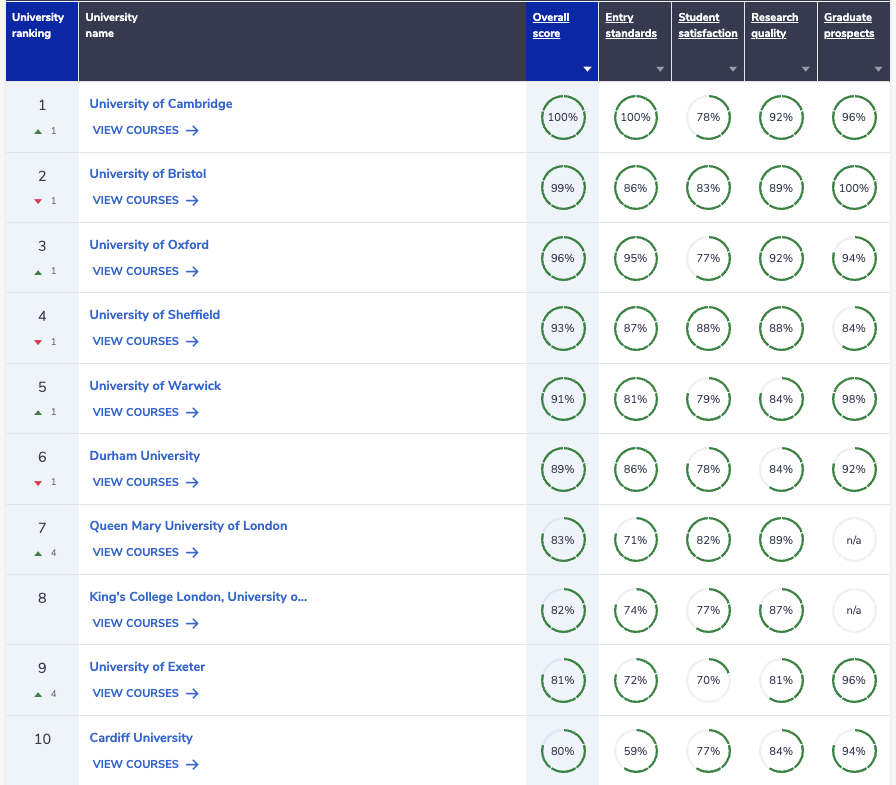The image size is (896, 785).
Task: Open University of Cambridge page
Action: [x=161, y=104]
